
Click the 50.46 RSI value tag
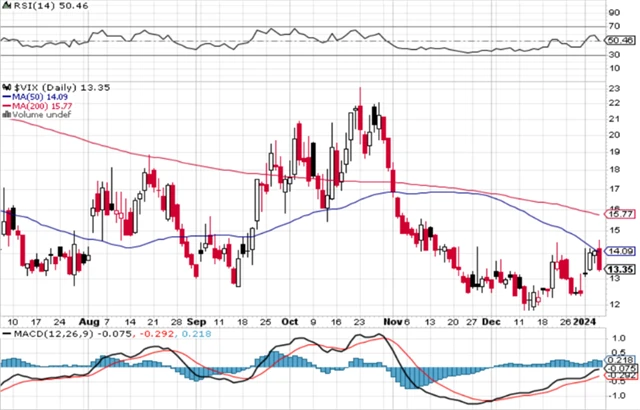coord(621,41)
